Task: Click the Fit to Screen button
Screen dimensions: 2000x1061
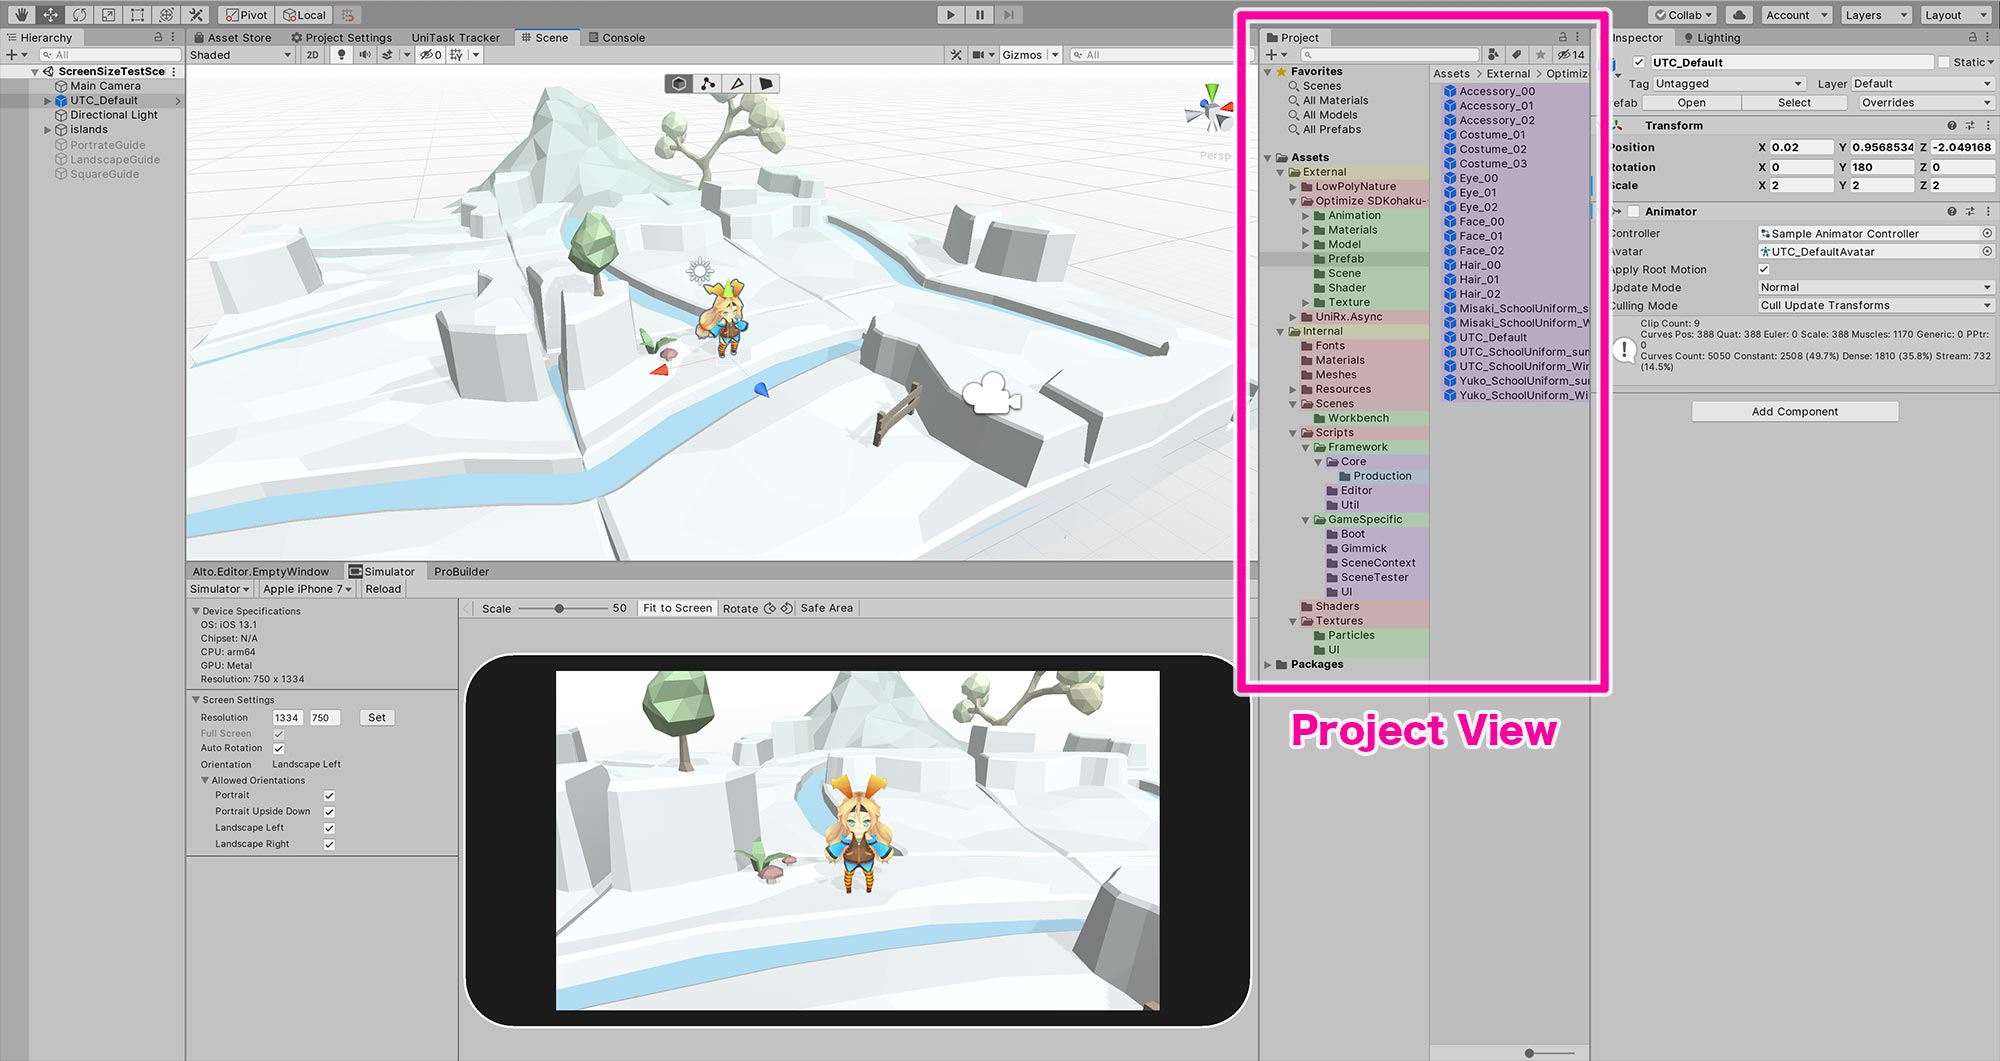Action: tap(677, 608)
